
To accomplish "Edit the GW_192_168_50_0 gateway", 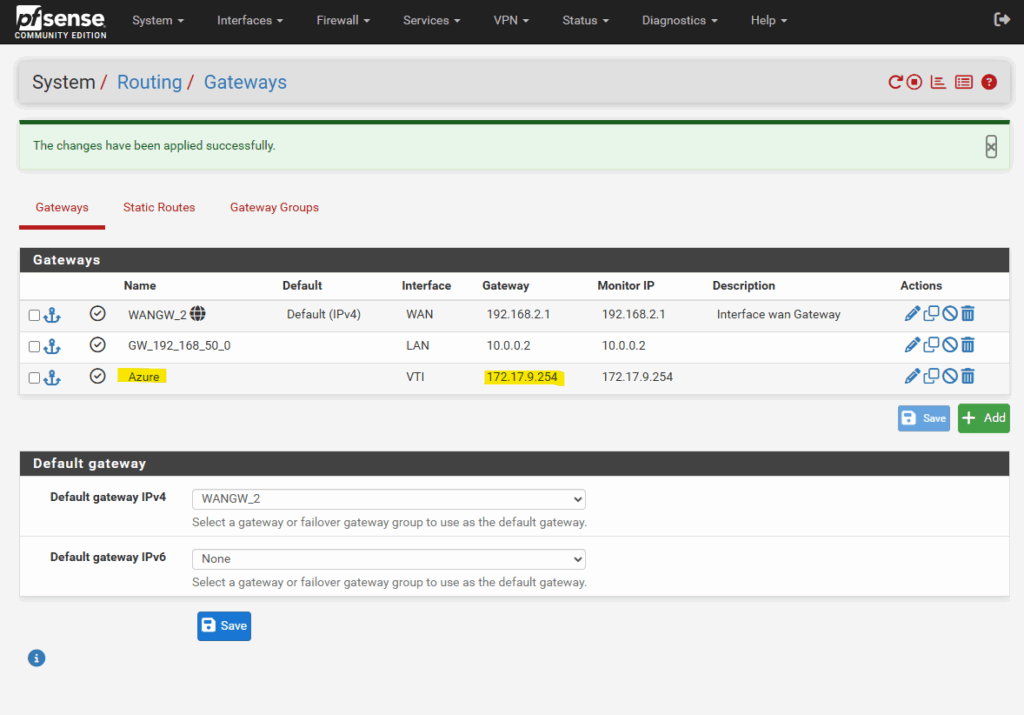I will [x=912, y=345].
